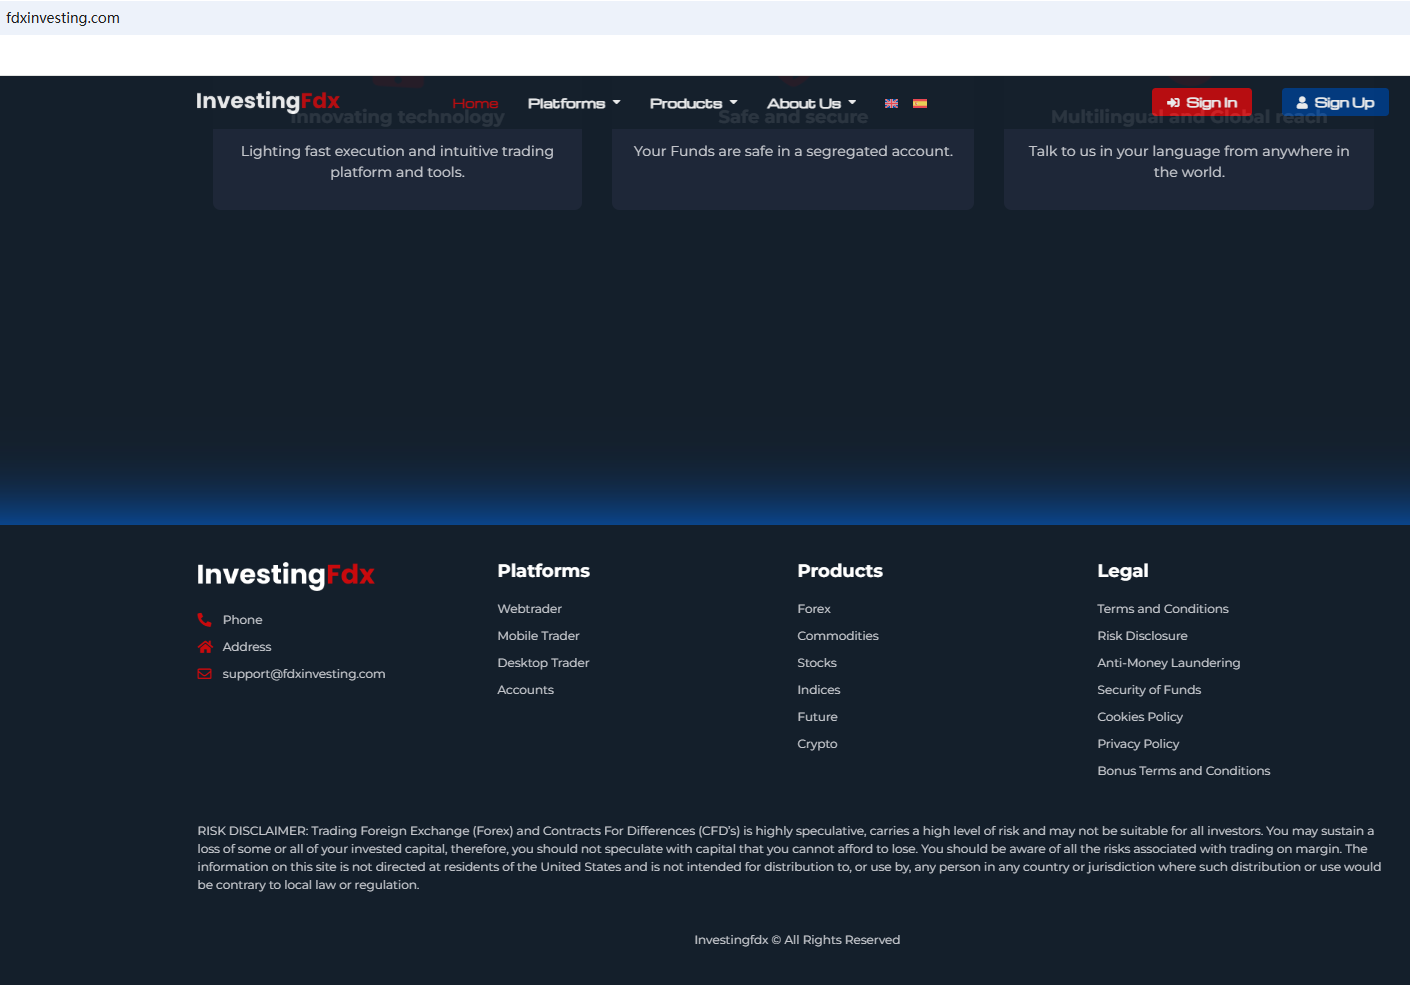
Task: Select the Desktop Trader link
Action: [543, 663]
